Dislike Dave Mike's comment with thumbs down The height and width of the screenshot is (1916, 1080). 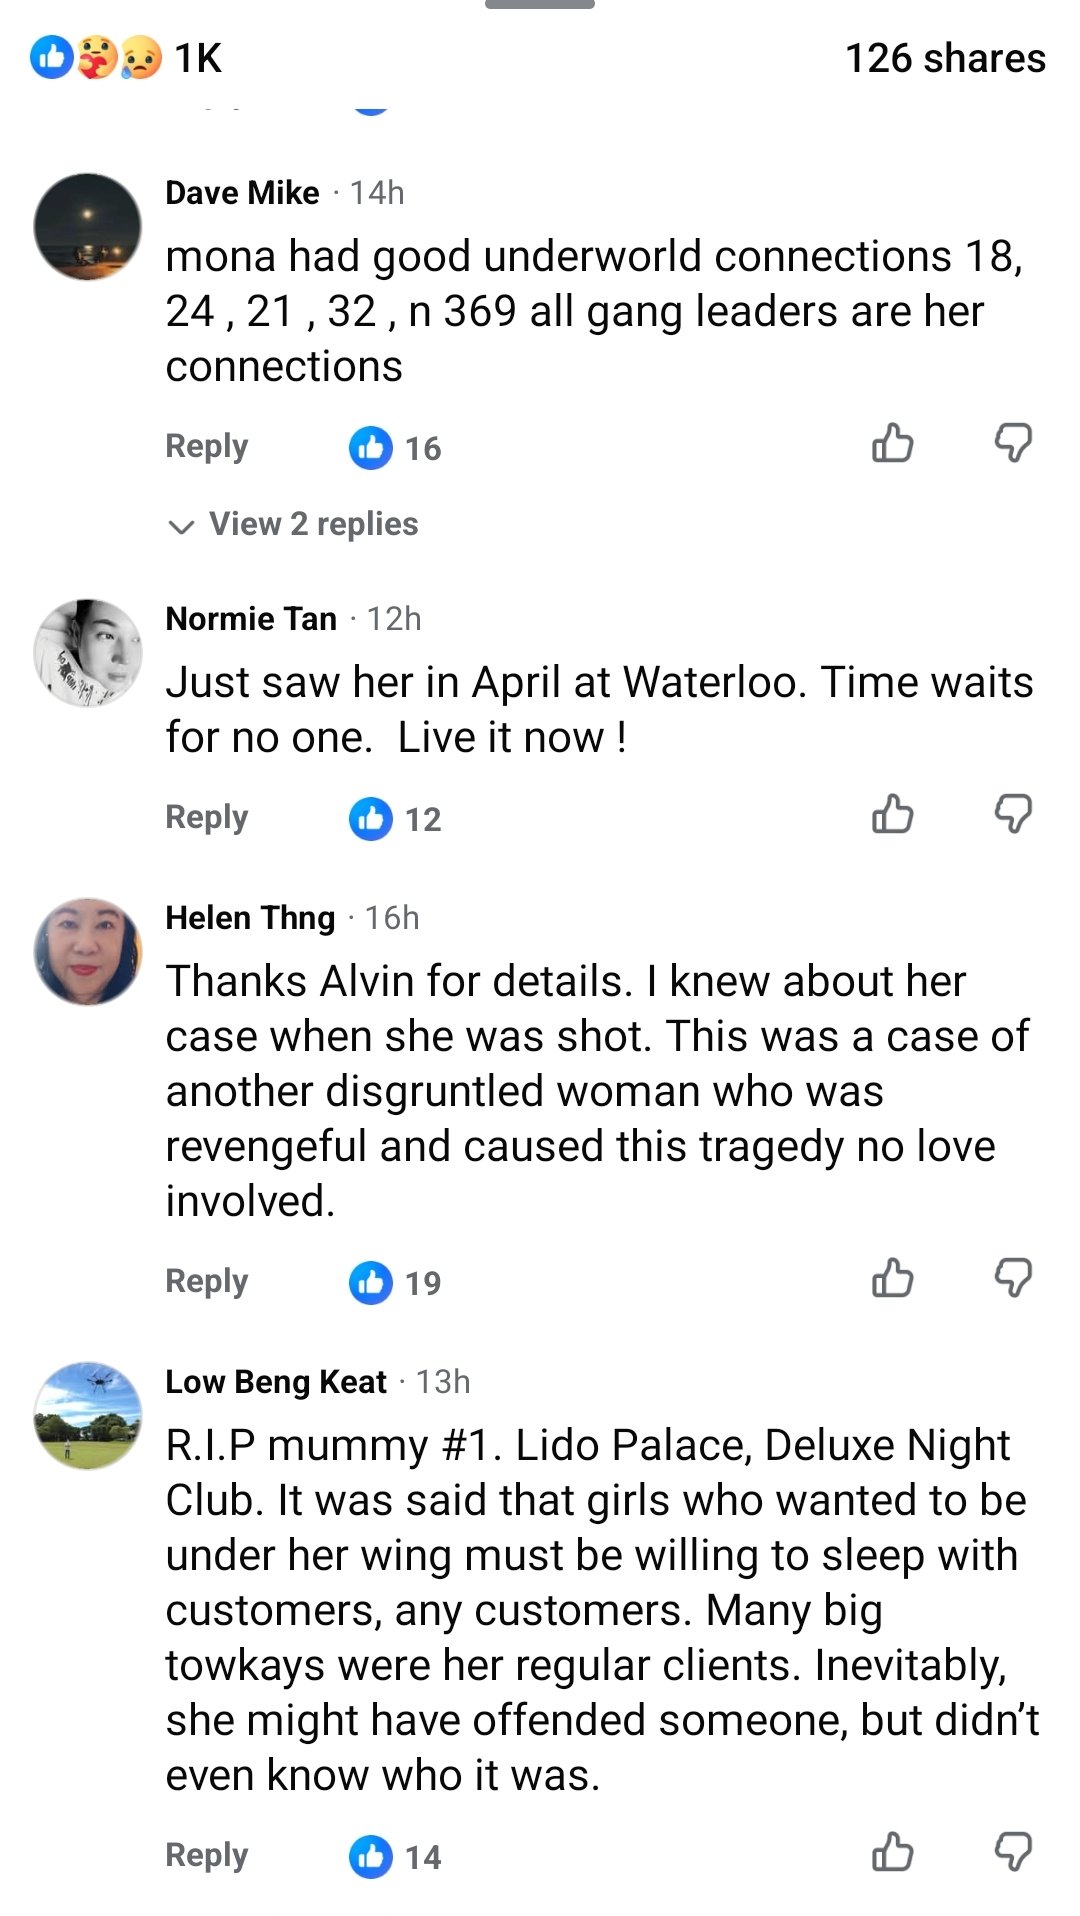[x=1013, y=443]
